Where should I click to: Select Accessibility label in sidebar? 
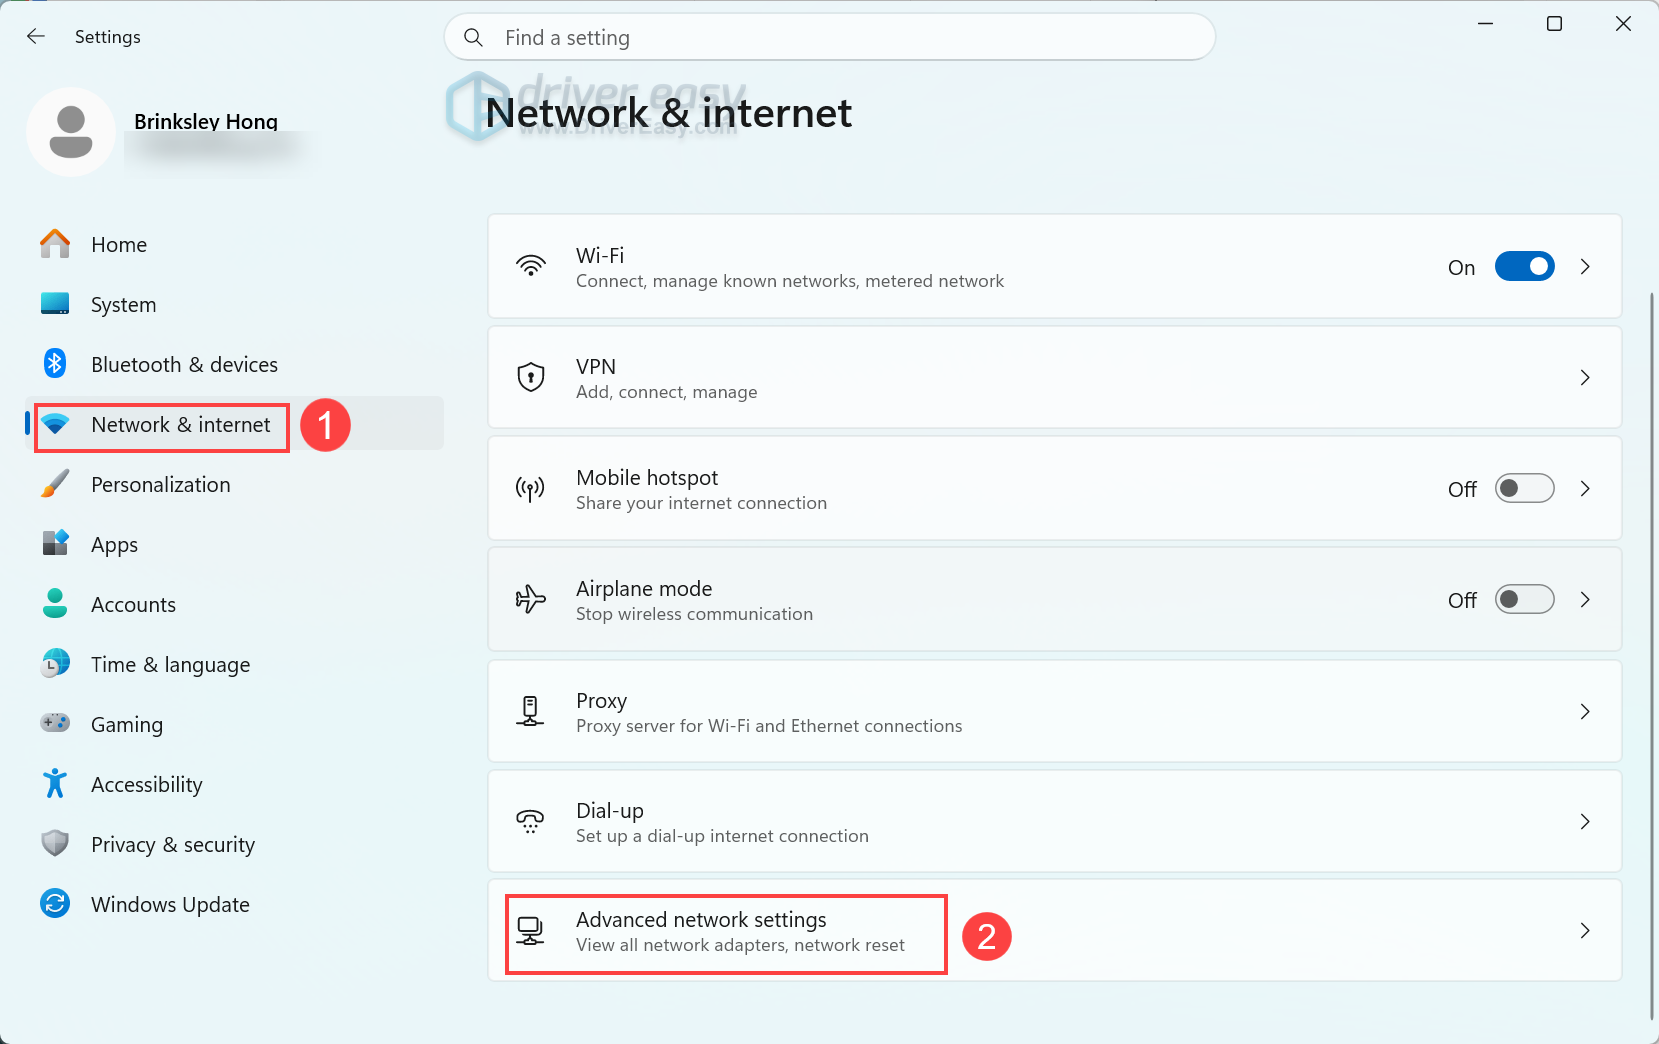pyautogui.click(x=147, y=785)
